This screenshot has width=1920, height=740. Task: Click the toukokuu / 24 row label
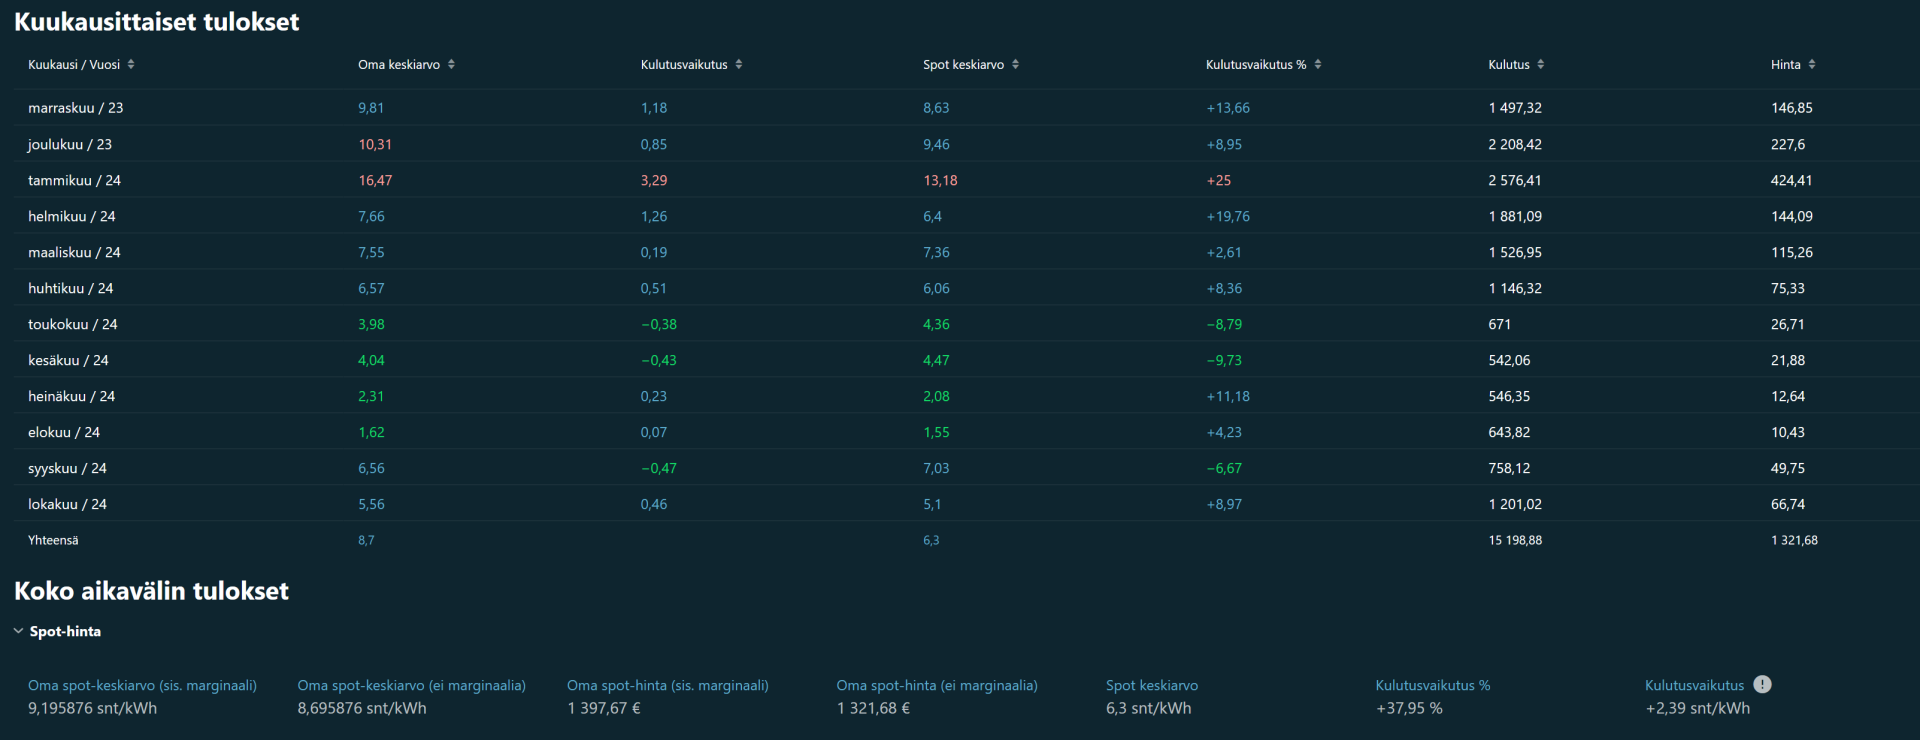tap(72, 324)
